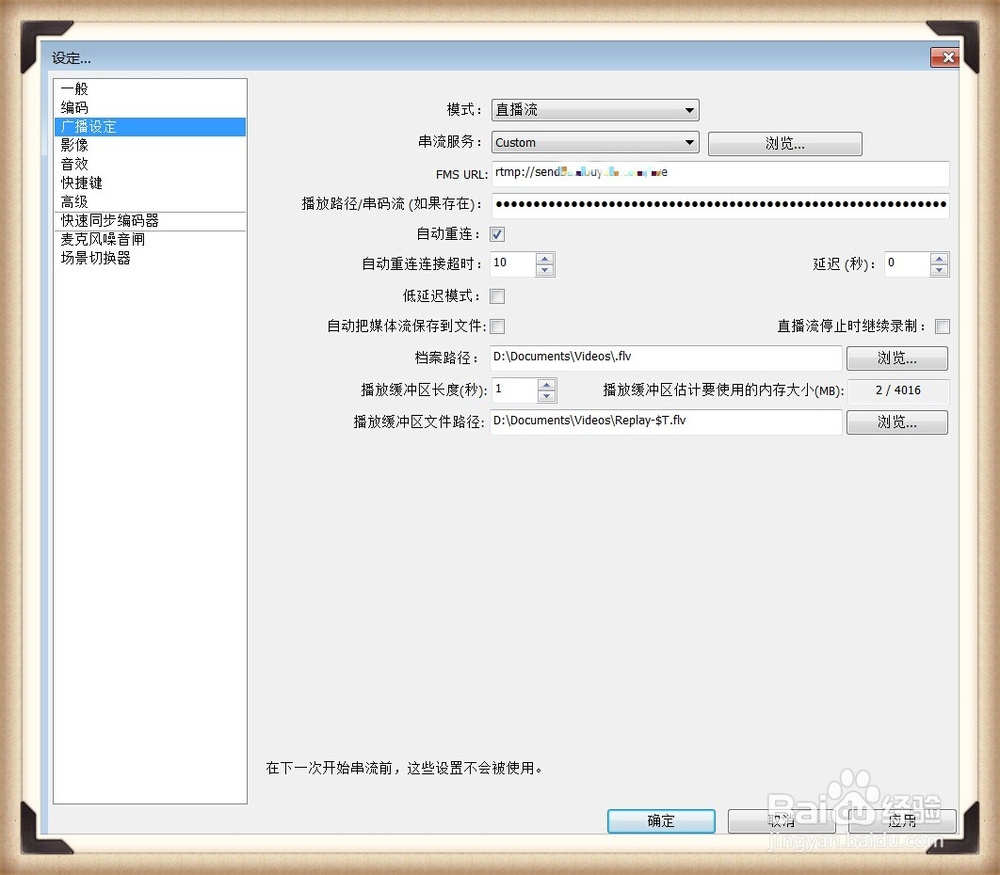Open the 串流服务 Custom dropdown
Image resolution: width=1000 pixels, height=875 pixels.
[595, 142]
